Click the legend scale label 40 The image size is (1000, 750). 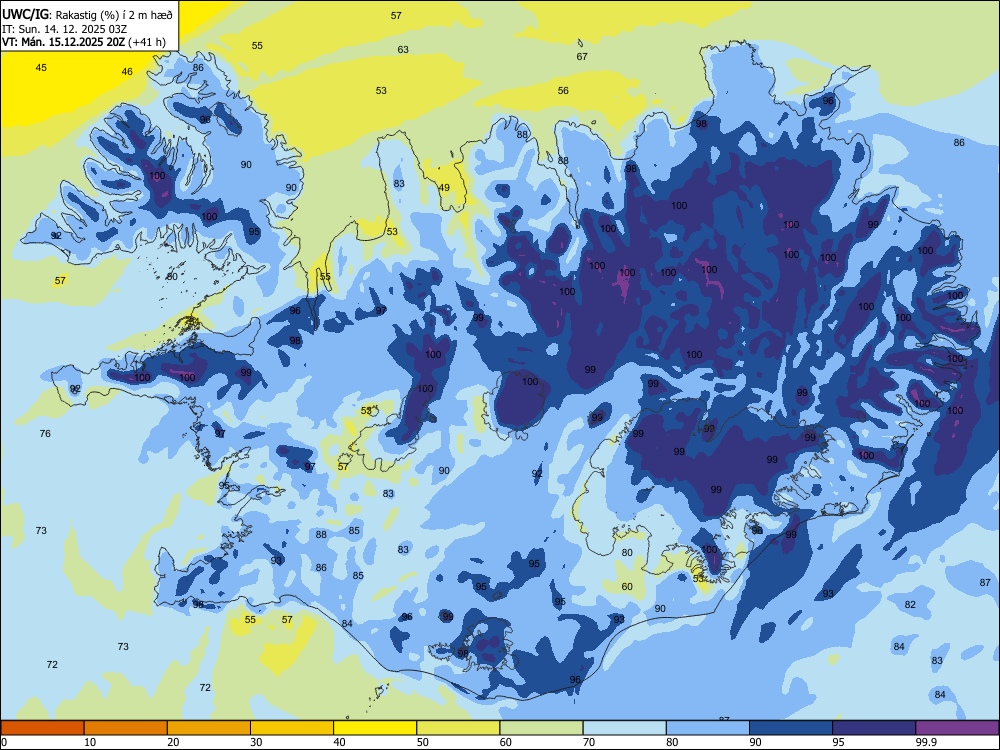click(340, 742)
